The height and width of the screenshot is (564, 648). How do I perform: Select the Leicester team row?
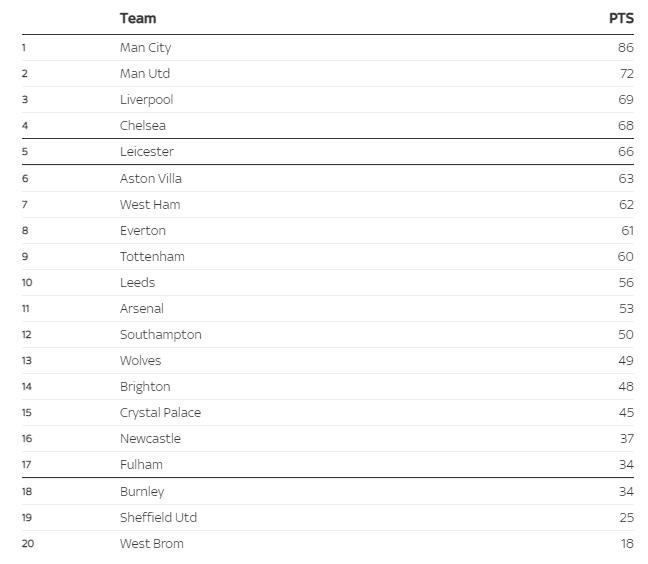[147, 152]
